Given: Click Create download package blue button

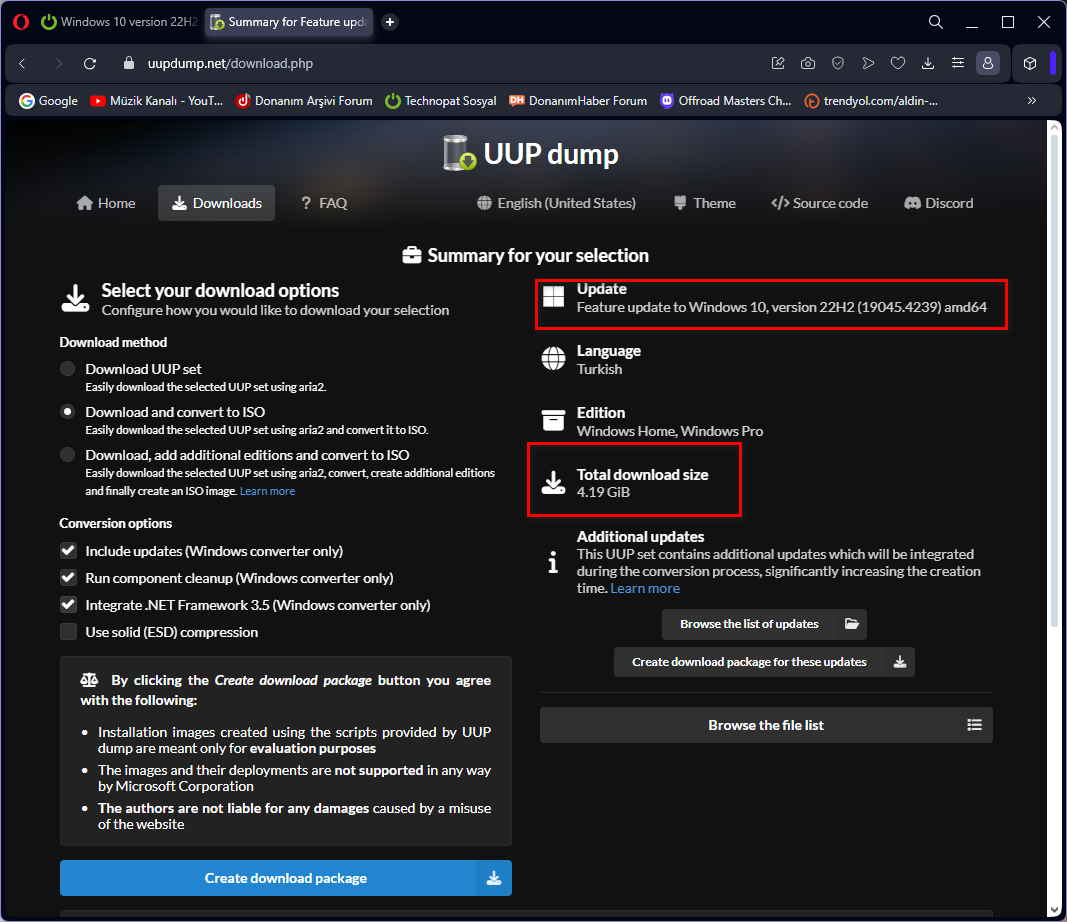Looking at the screenshot, I should (x=286, y=878).
